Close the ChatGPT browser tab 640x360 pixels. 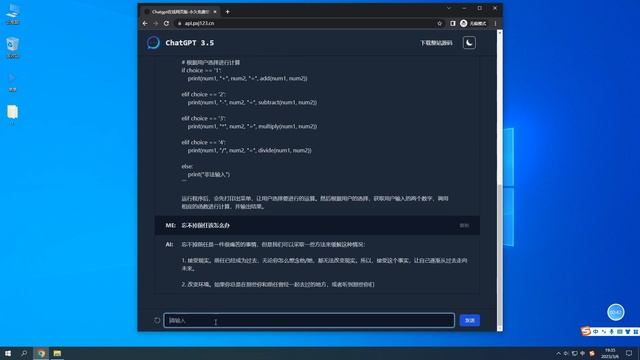pos(215,12)
